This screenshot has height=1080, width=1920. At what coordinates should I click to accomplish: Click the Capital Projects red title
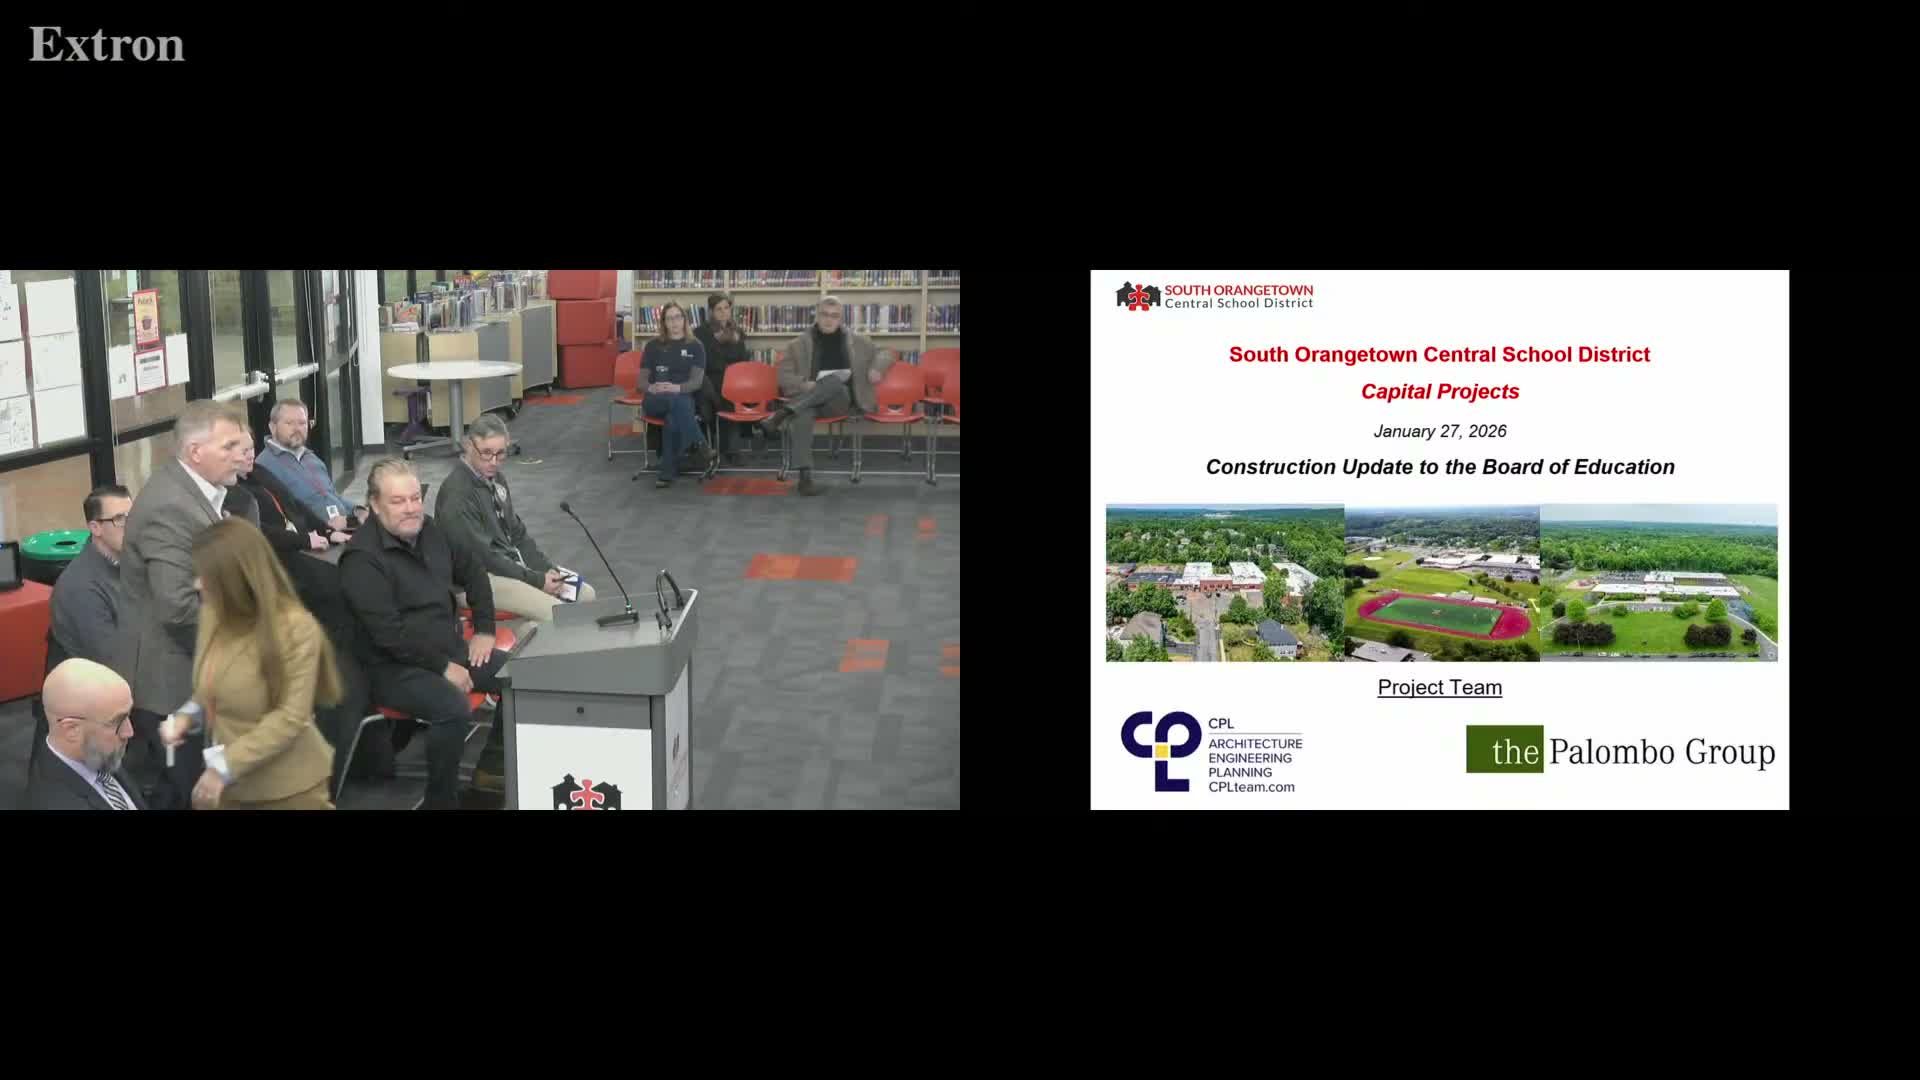[x=1439, y=392]
